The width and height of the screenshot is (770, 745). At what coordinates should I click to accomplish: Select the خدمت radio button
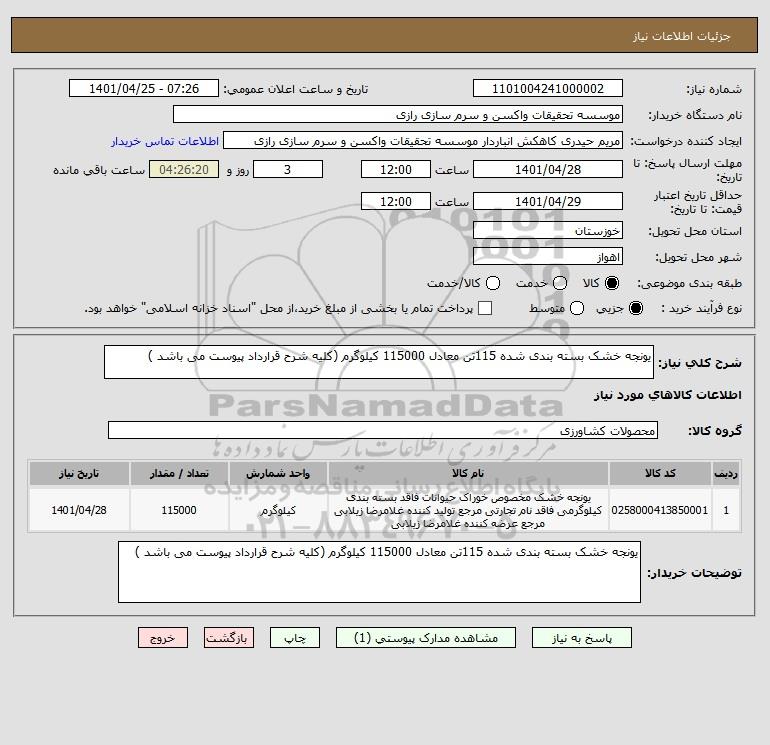560,283
